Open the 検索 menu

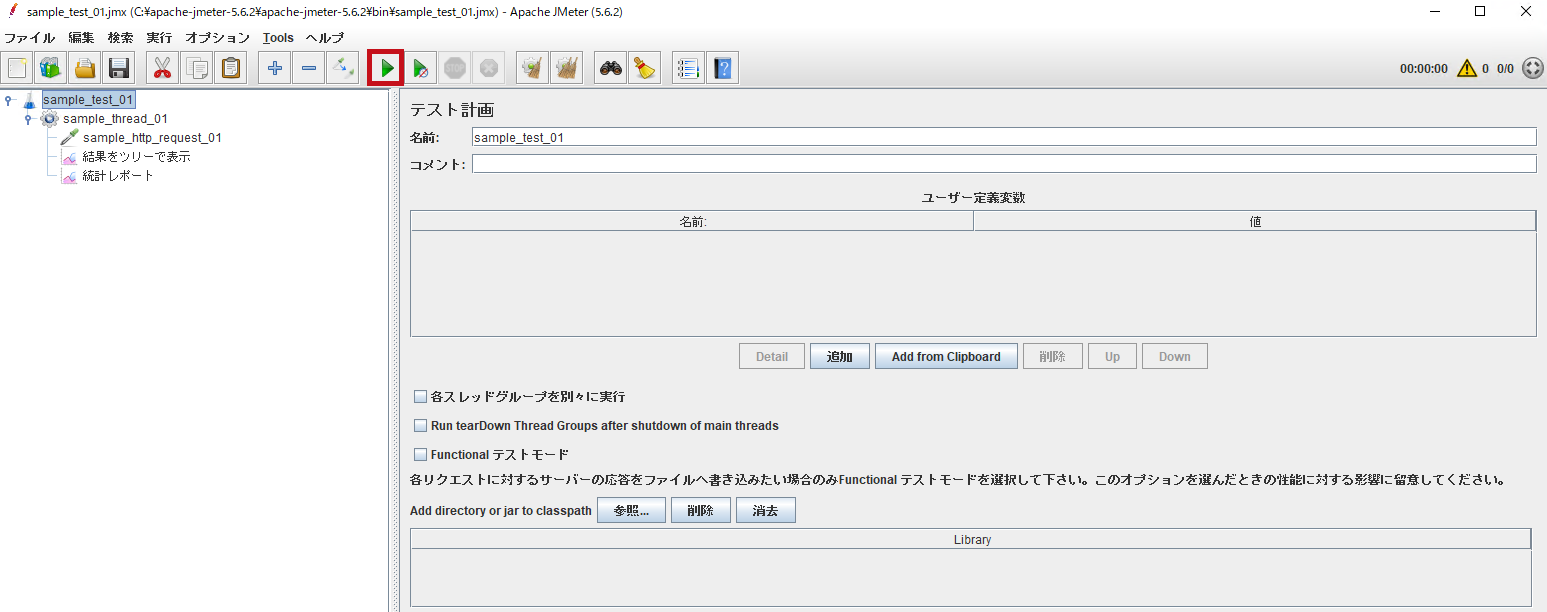(121, 38)
